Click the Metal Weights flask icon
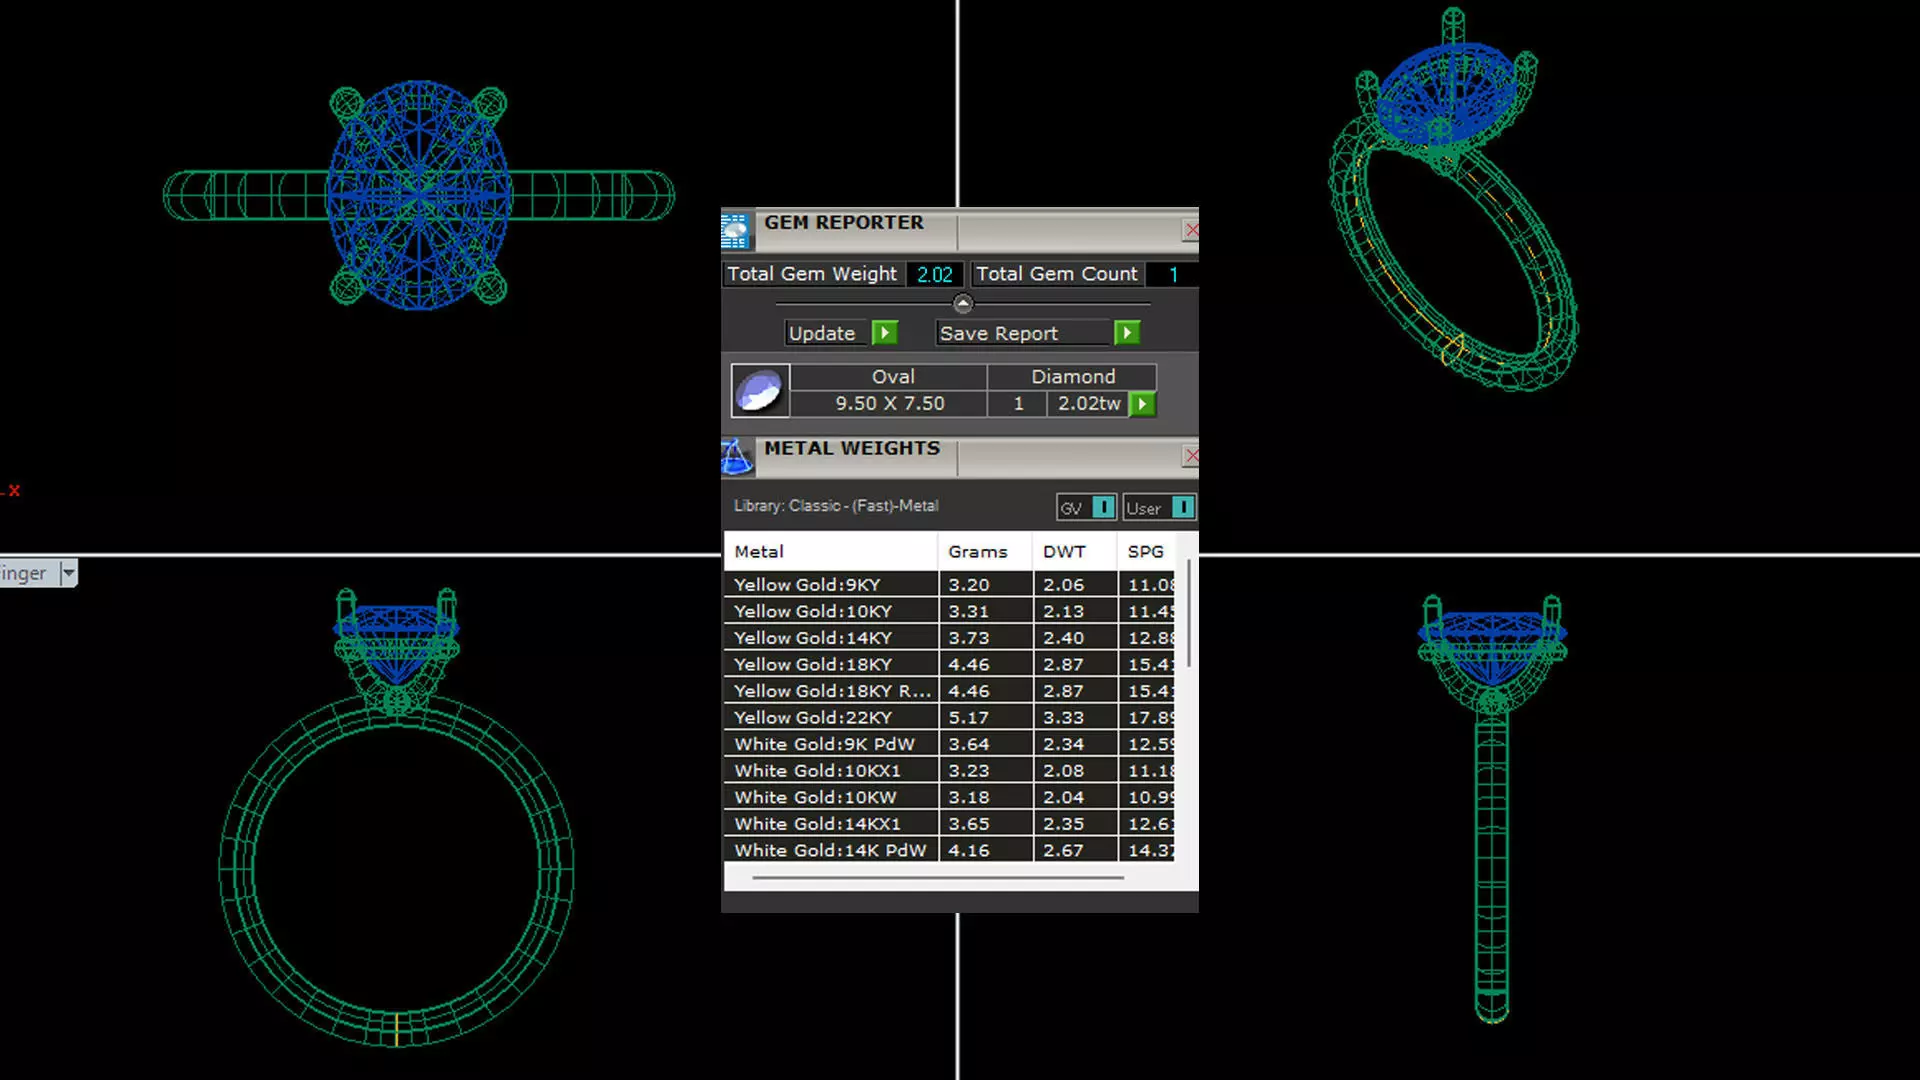The width and height of the screenshot is (1920, 1080). point(736,457)
